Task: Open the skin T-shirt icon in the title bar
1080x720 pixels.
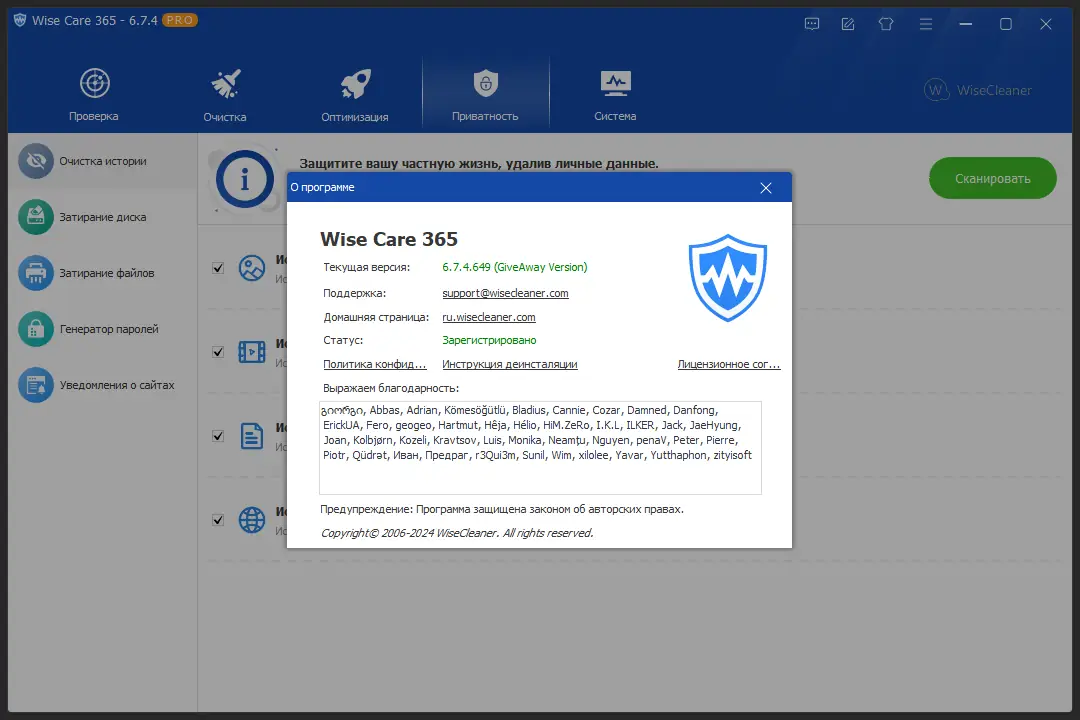Action: [886, 24]
